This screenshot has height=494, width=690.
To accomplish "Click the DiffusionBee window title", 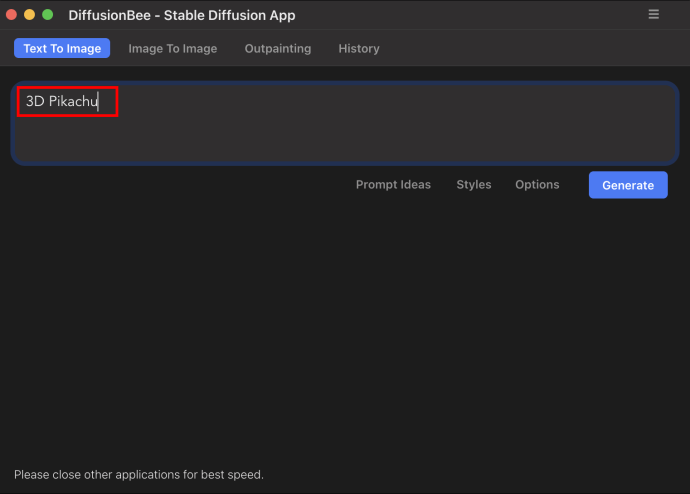I will pyautogui.click(x=182, y=15).
